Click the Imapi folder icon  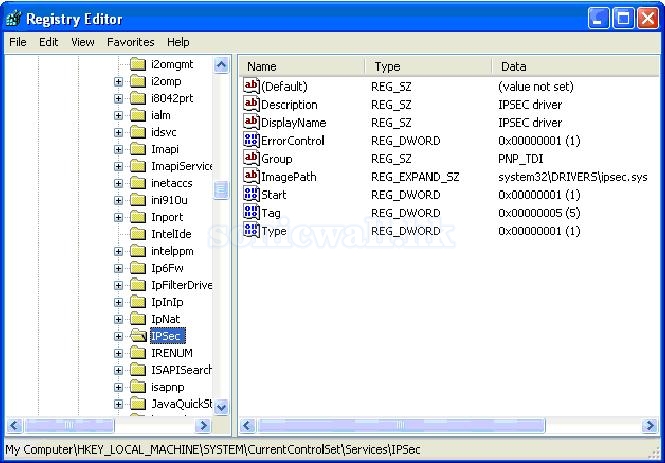click(x=138, y=149)
